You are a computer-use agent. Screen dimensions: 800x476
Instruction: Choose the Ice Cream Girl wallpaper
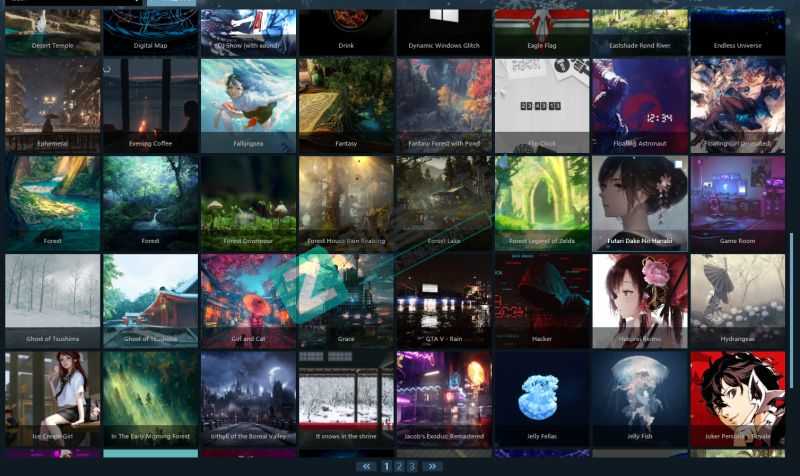pos(52,397)
